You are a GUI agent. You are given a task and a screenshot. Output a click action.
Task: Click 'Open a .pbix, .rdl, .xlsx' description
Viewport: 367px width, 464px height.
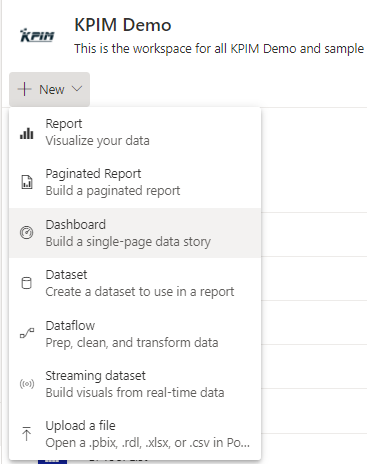147,443
